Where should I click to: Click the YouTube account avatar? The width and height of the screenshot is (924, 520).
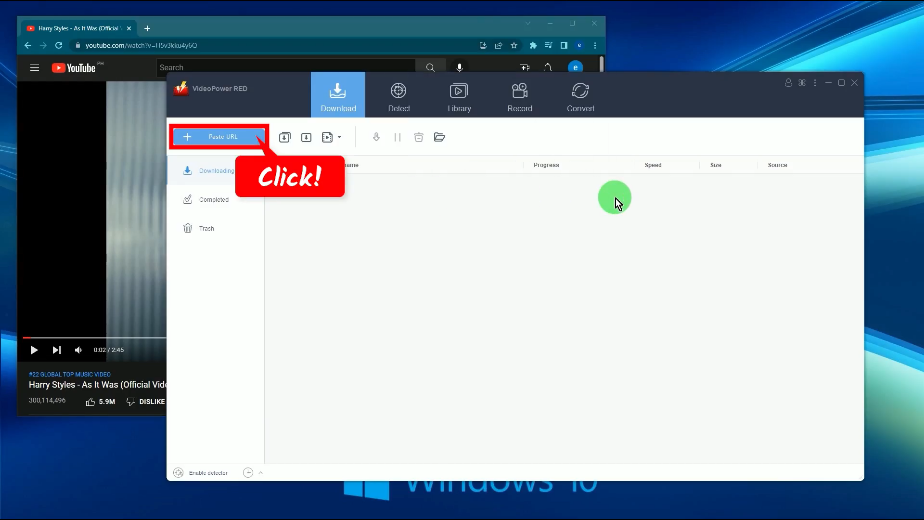(x=576, y=67)
